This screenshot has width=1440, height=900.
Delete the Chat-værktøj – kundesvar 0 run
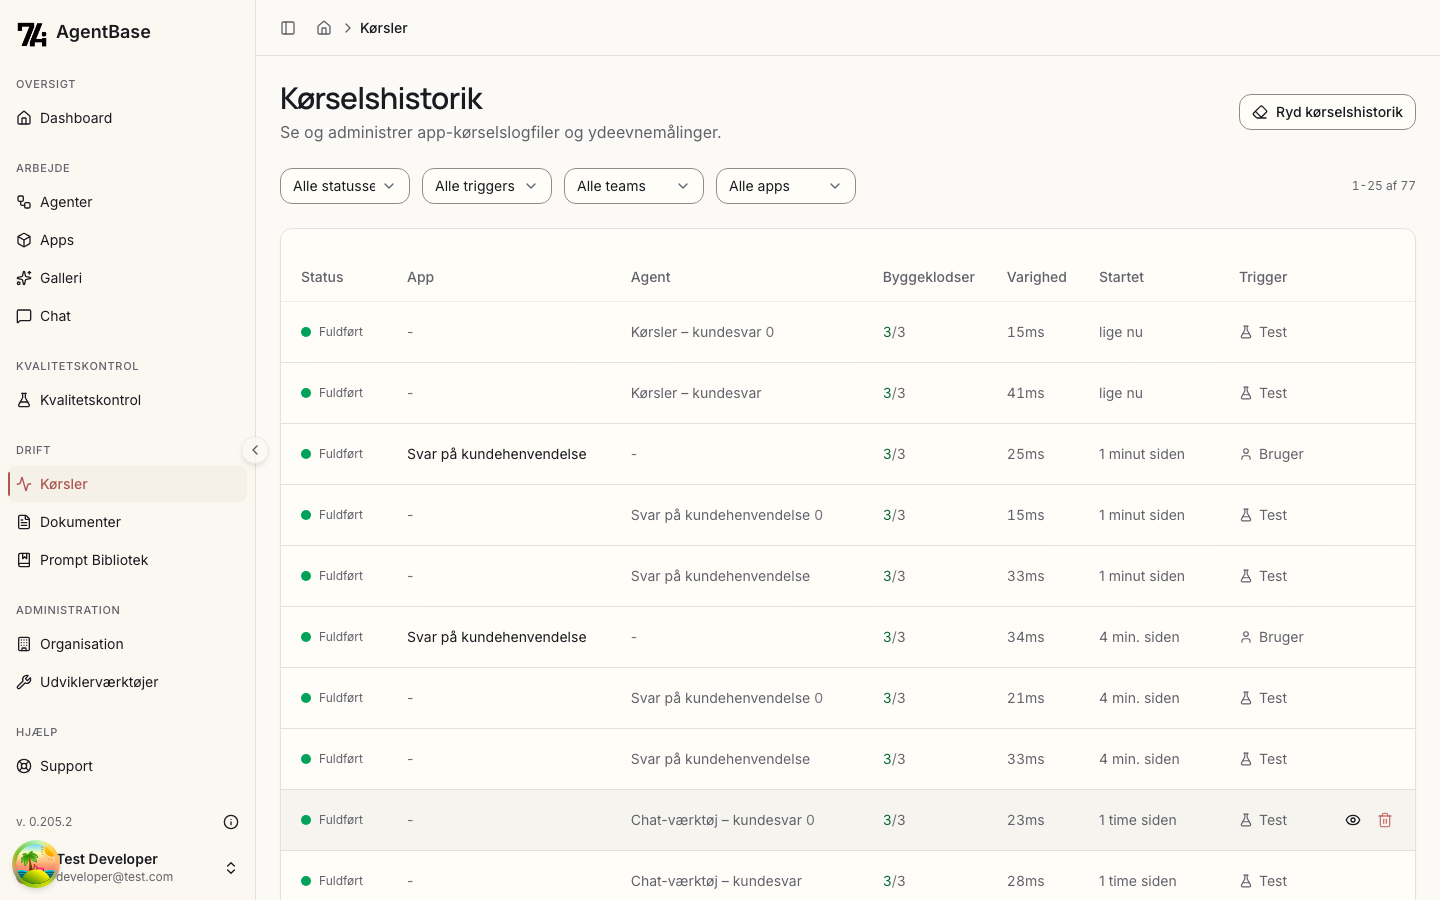(1385, 820)
